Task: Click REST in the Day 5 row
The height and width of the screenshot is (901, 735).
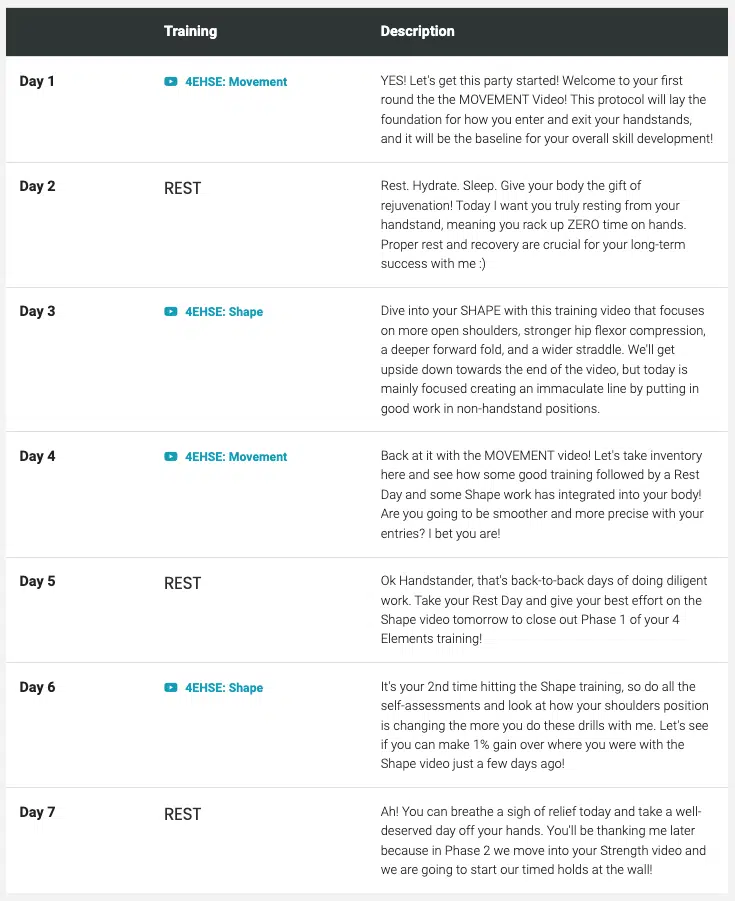Action: (x=182, y=583)
